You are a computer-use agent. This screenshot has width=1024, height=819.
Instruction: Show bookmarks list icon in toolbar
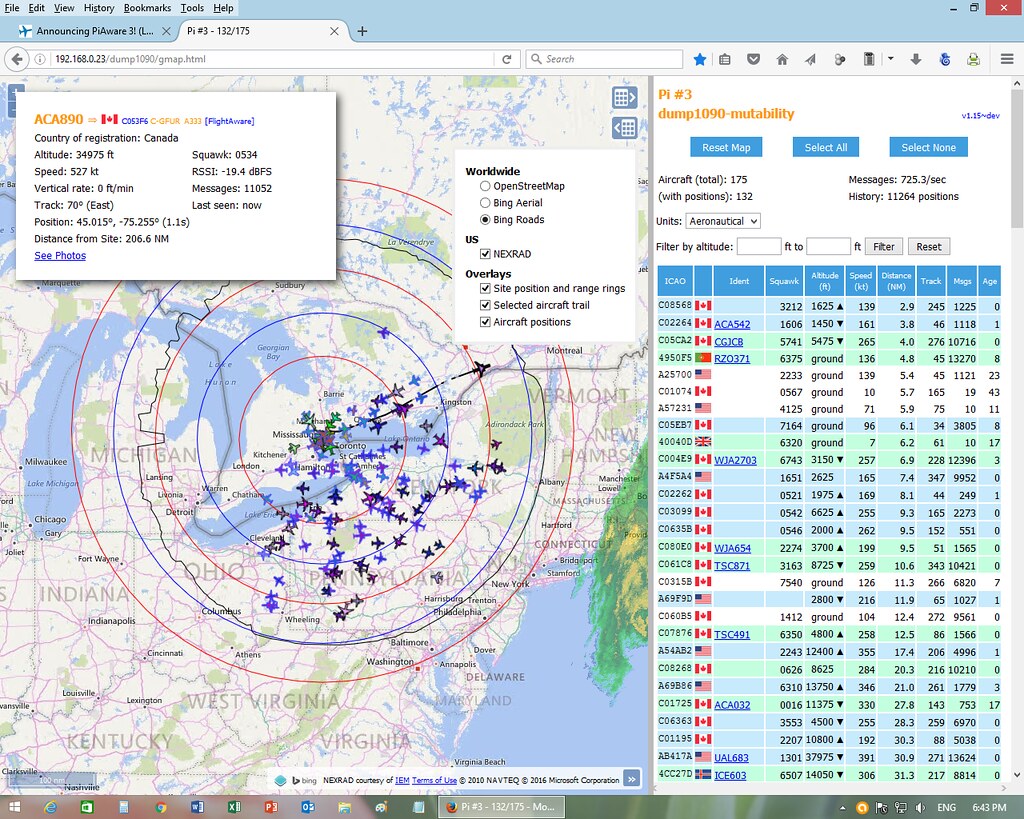(725, 59)
